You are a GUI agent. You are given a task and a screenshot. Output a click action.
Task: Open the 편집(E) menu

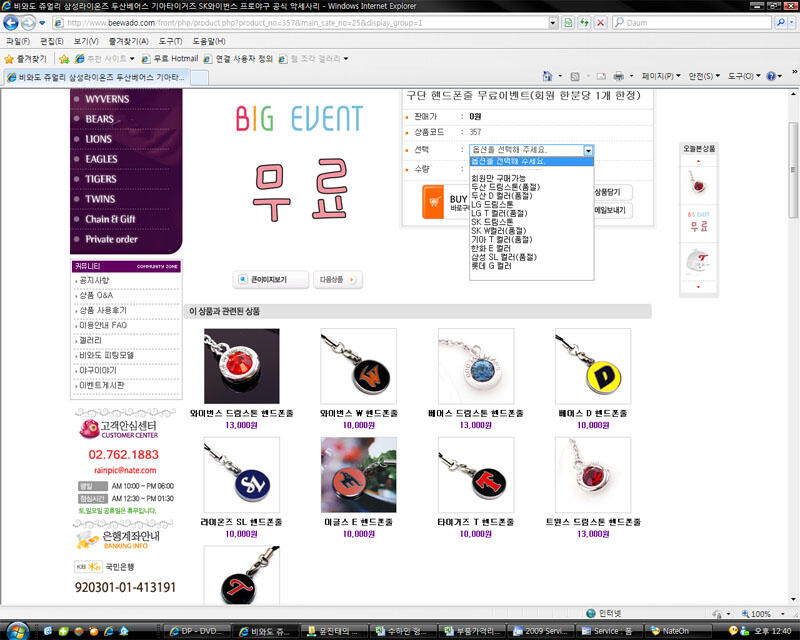52,41
